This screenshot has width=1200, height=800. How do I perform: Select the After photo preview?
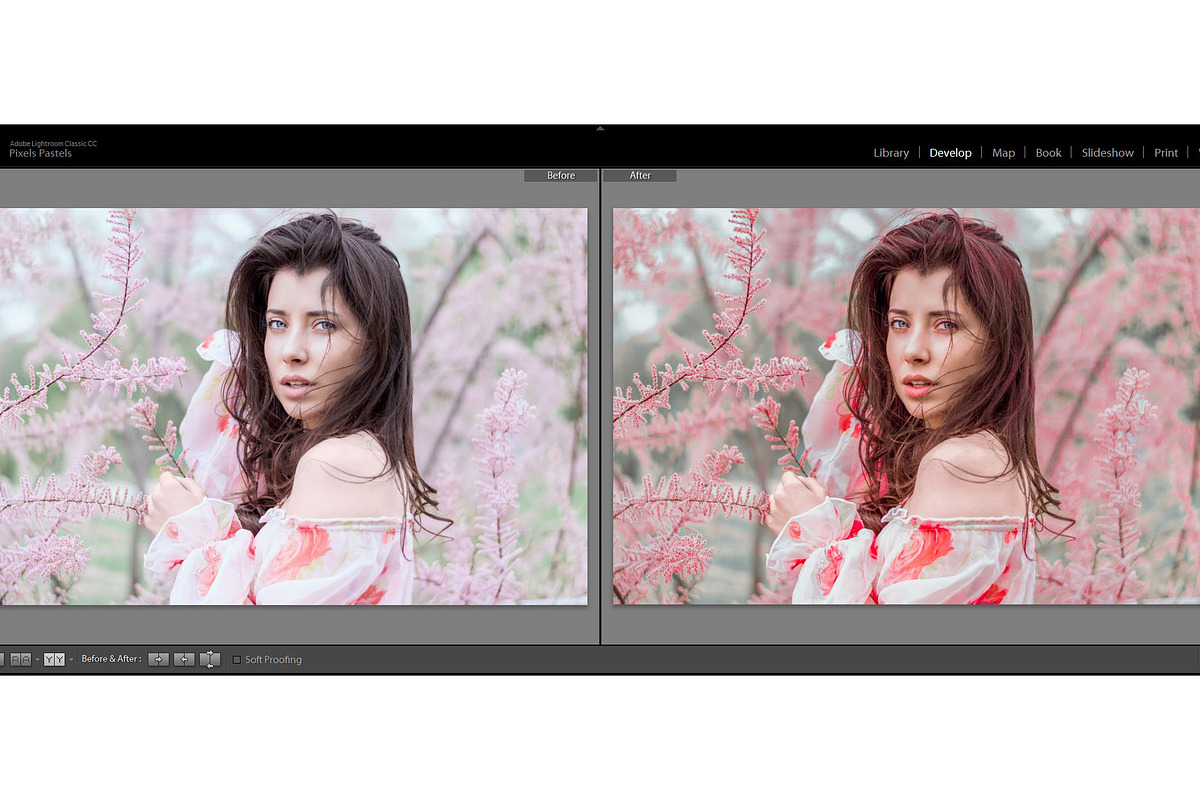point(906,406)
